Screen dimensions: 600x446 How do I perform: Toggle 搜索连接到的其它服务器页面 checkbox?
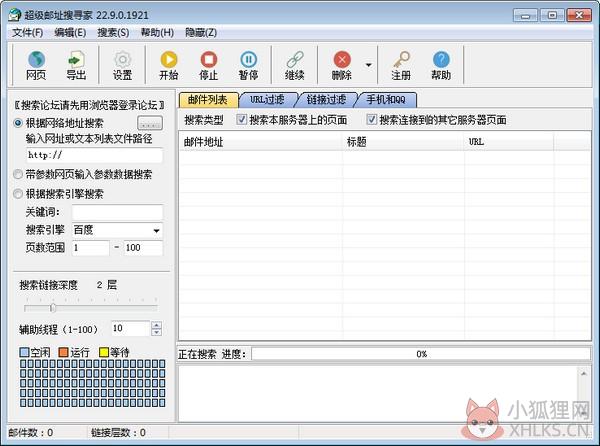coord(372,119)
